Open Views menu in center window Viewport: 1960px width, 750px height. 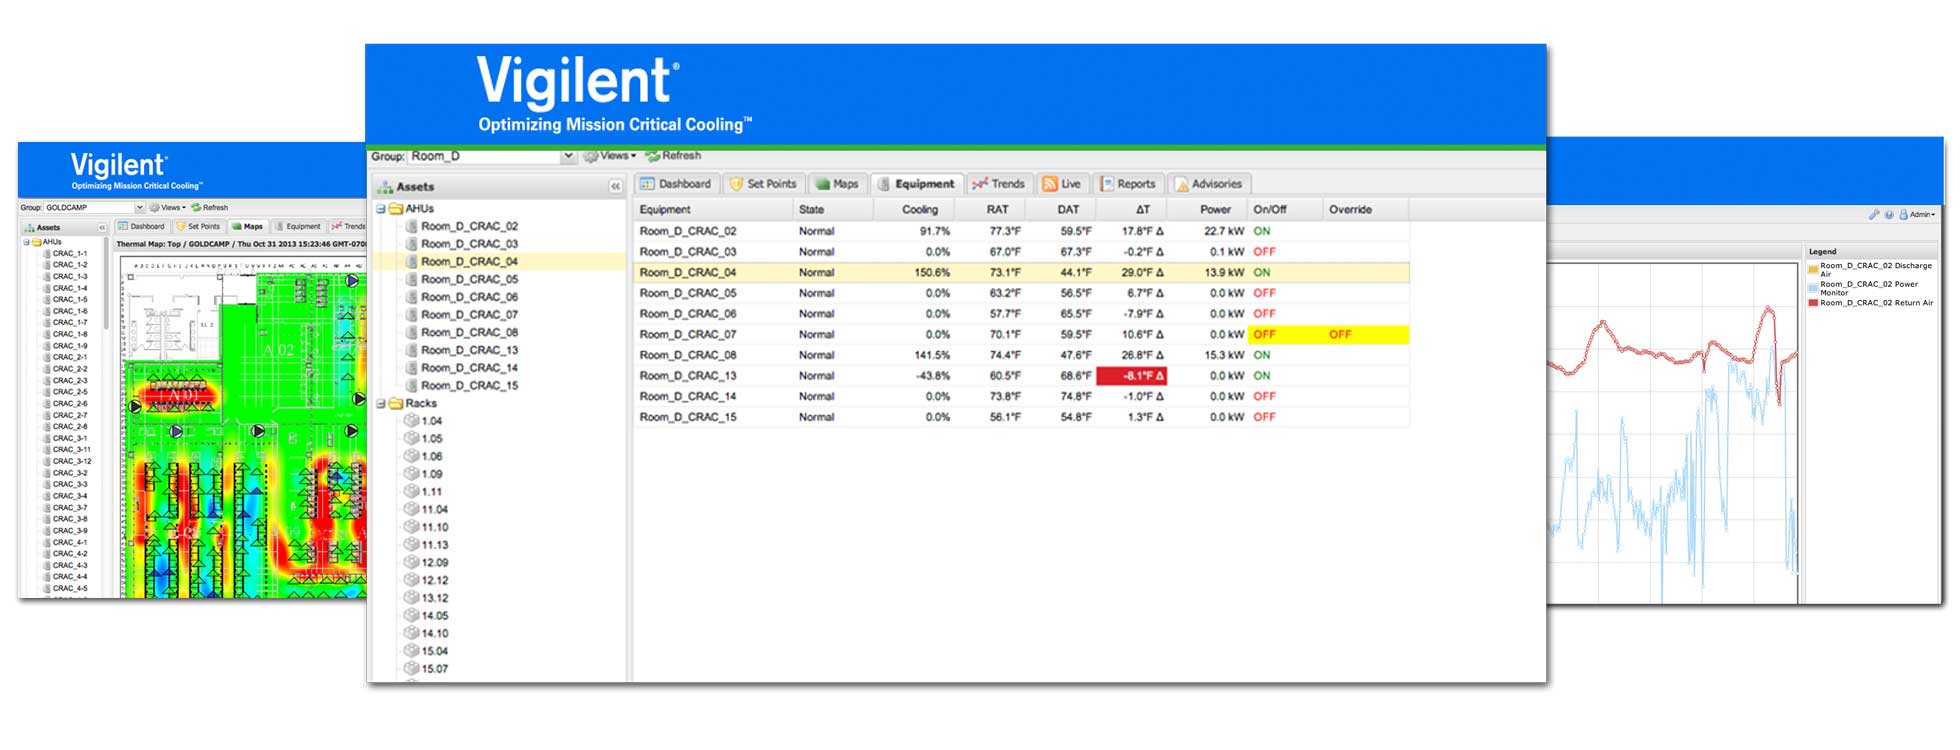pos(611,156)
